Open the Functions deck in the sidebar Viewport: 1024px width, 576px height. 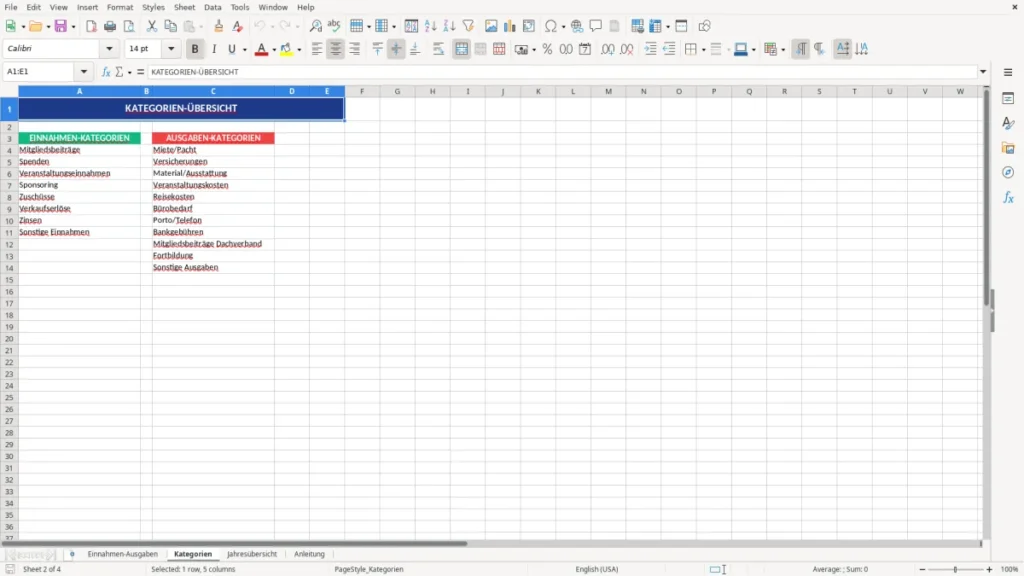(1008, 197)
